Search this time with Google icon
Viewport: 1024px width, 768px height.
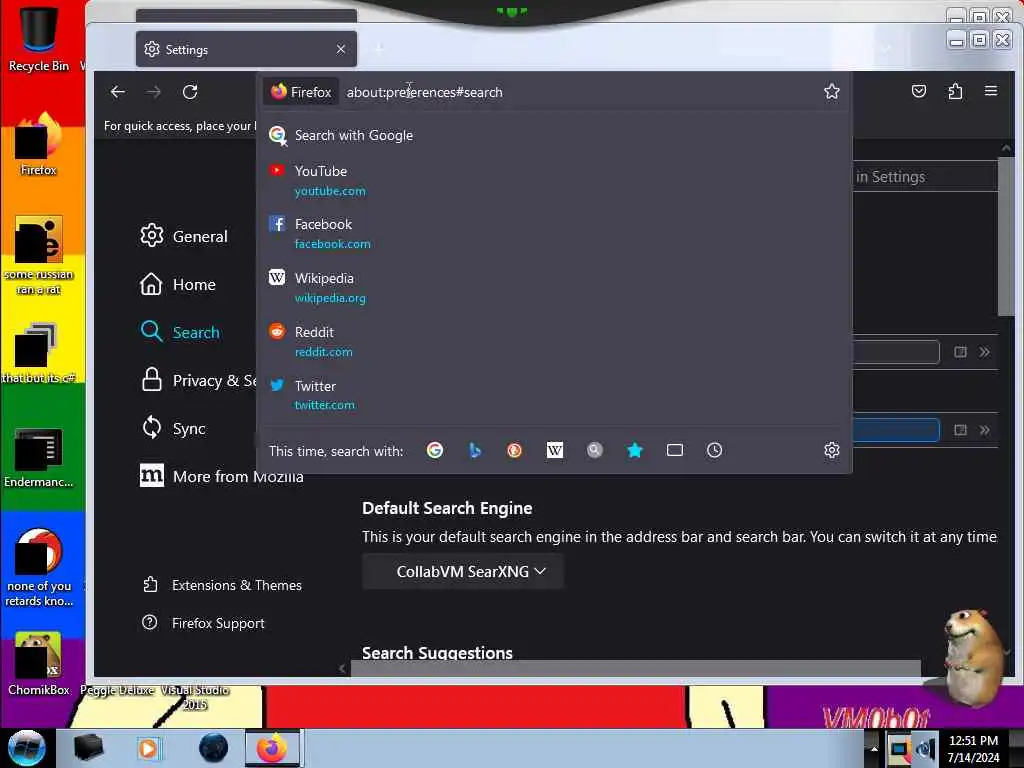(x=435, y=450)
